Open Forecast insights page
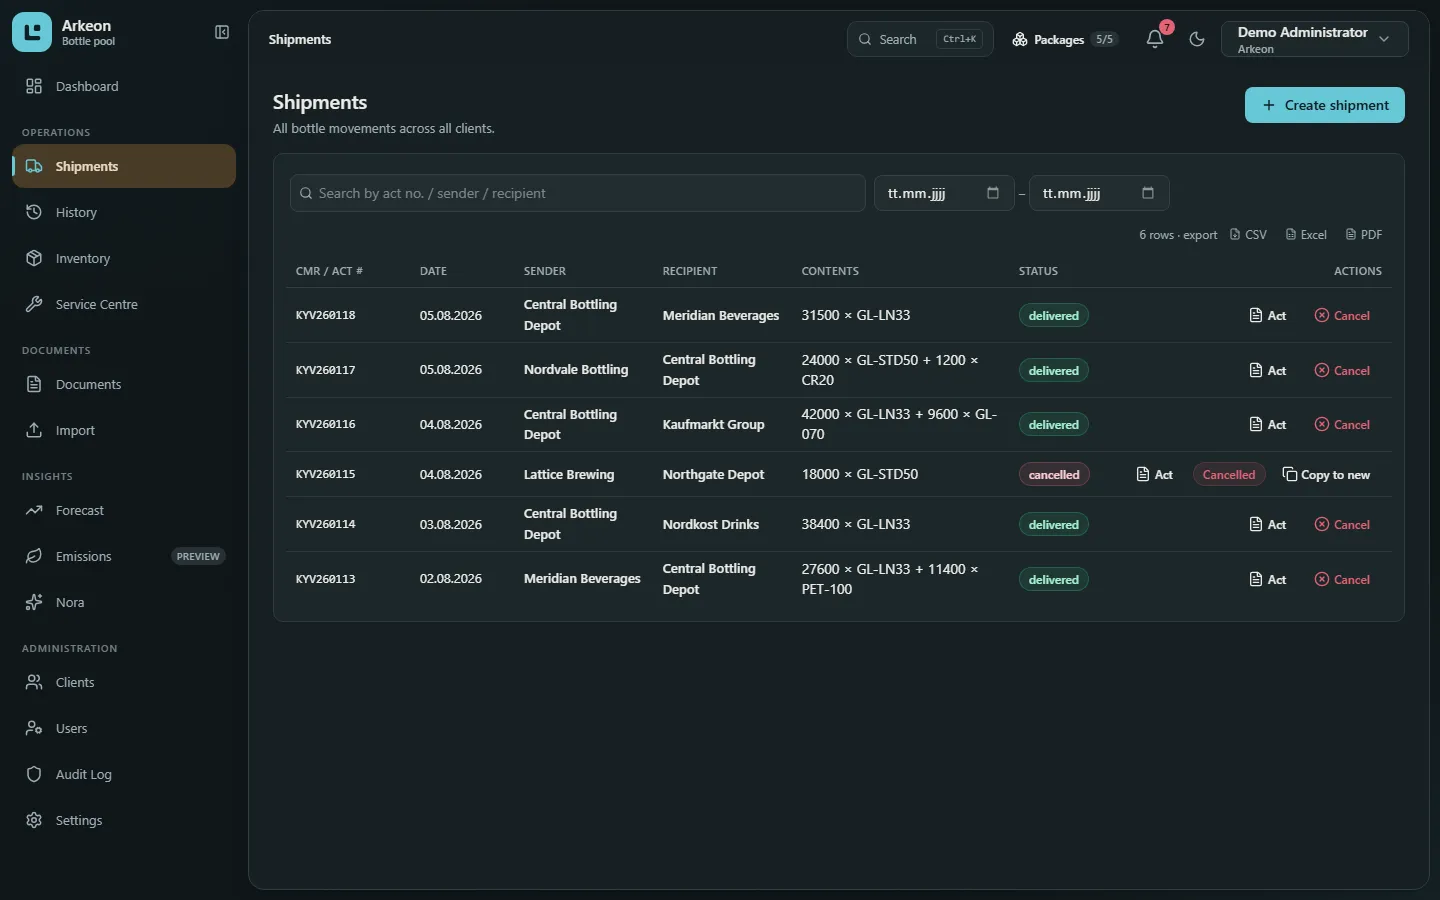The width and height of the screenshot is (1440, 900). [x=124, y=510]
